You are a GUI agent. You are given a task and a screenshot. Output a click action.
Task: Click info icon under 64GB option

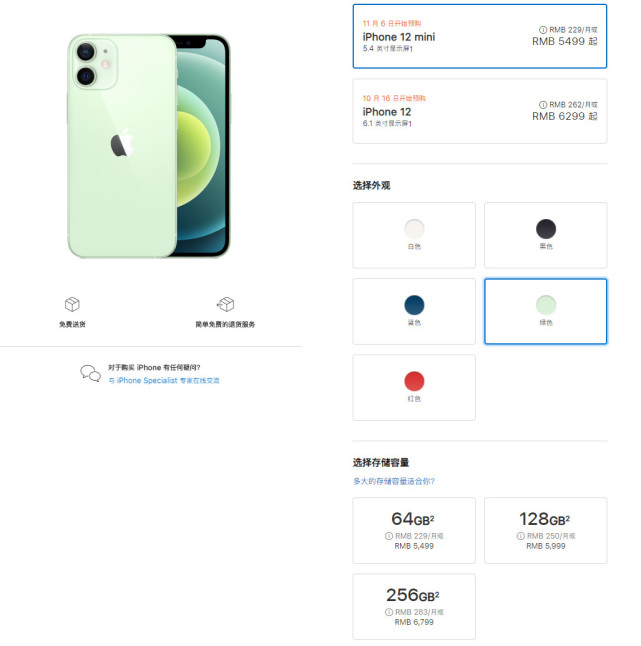(389, 536)
